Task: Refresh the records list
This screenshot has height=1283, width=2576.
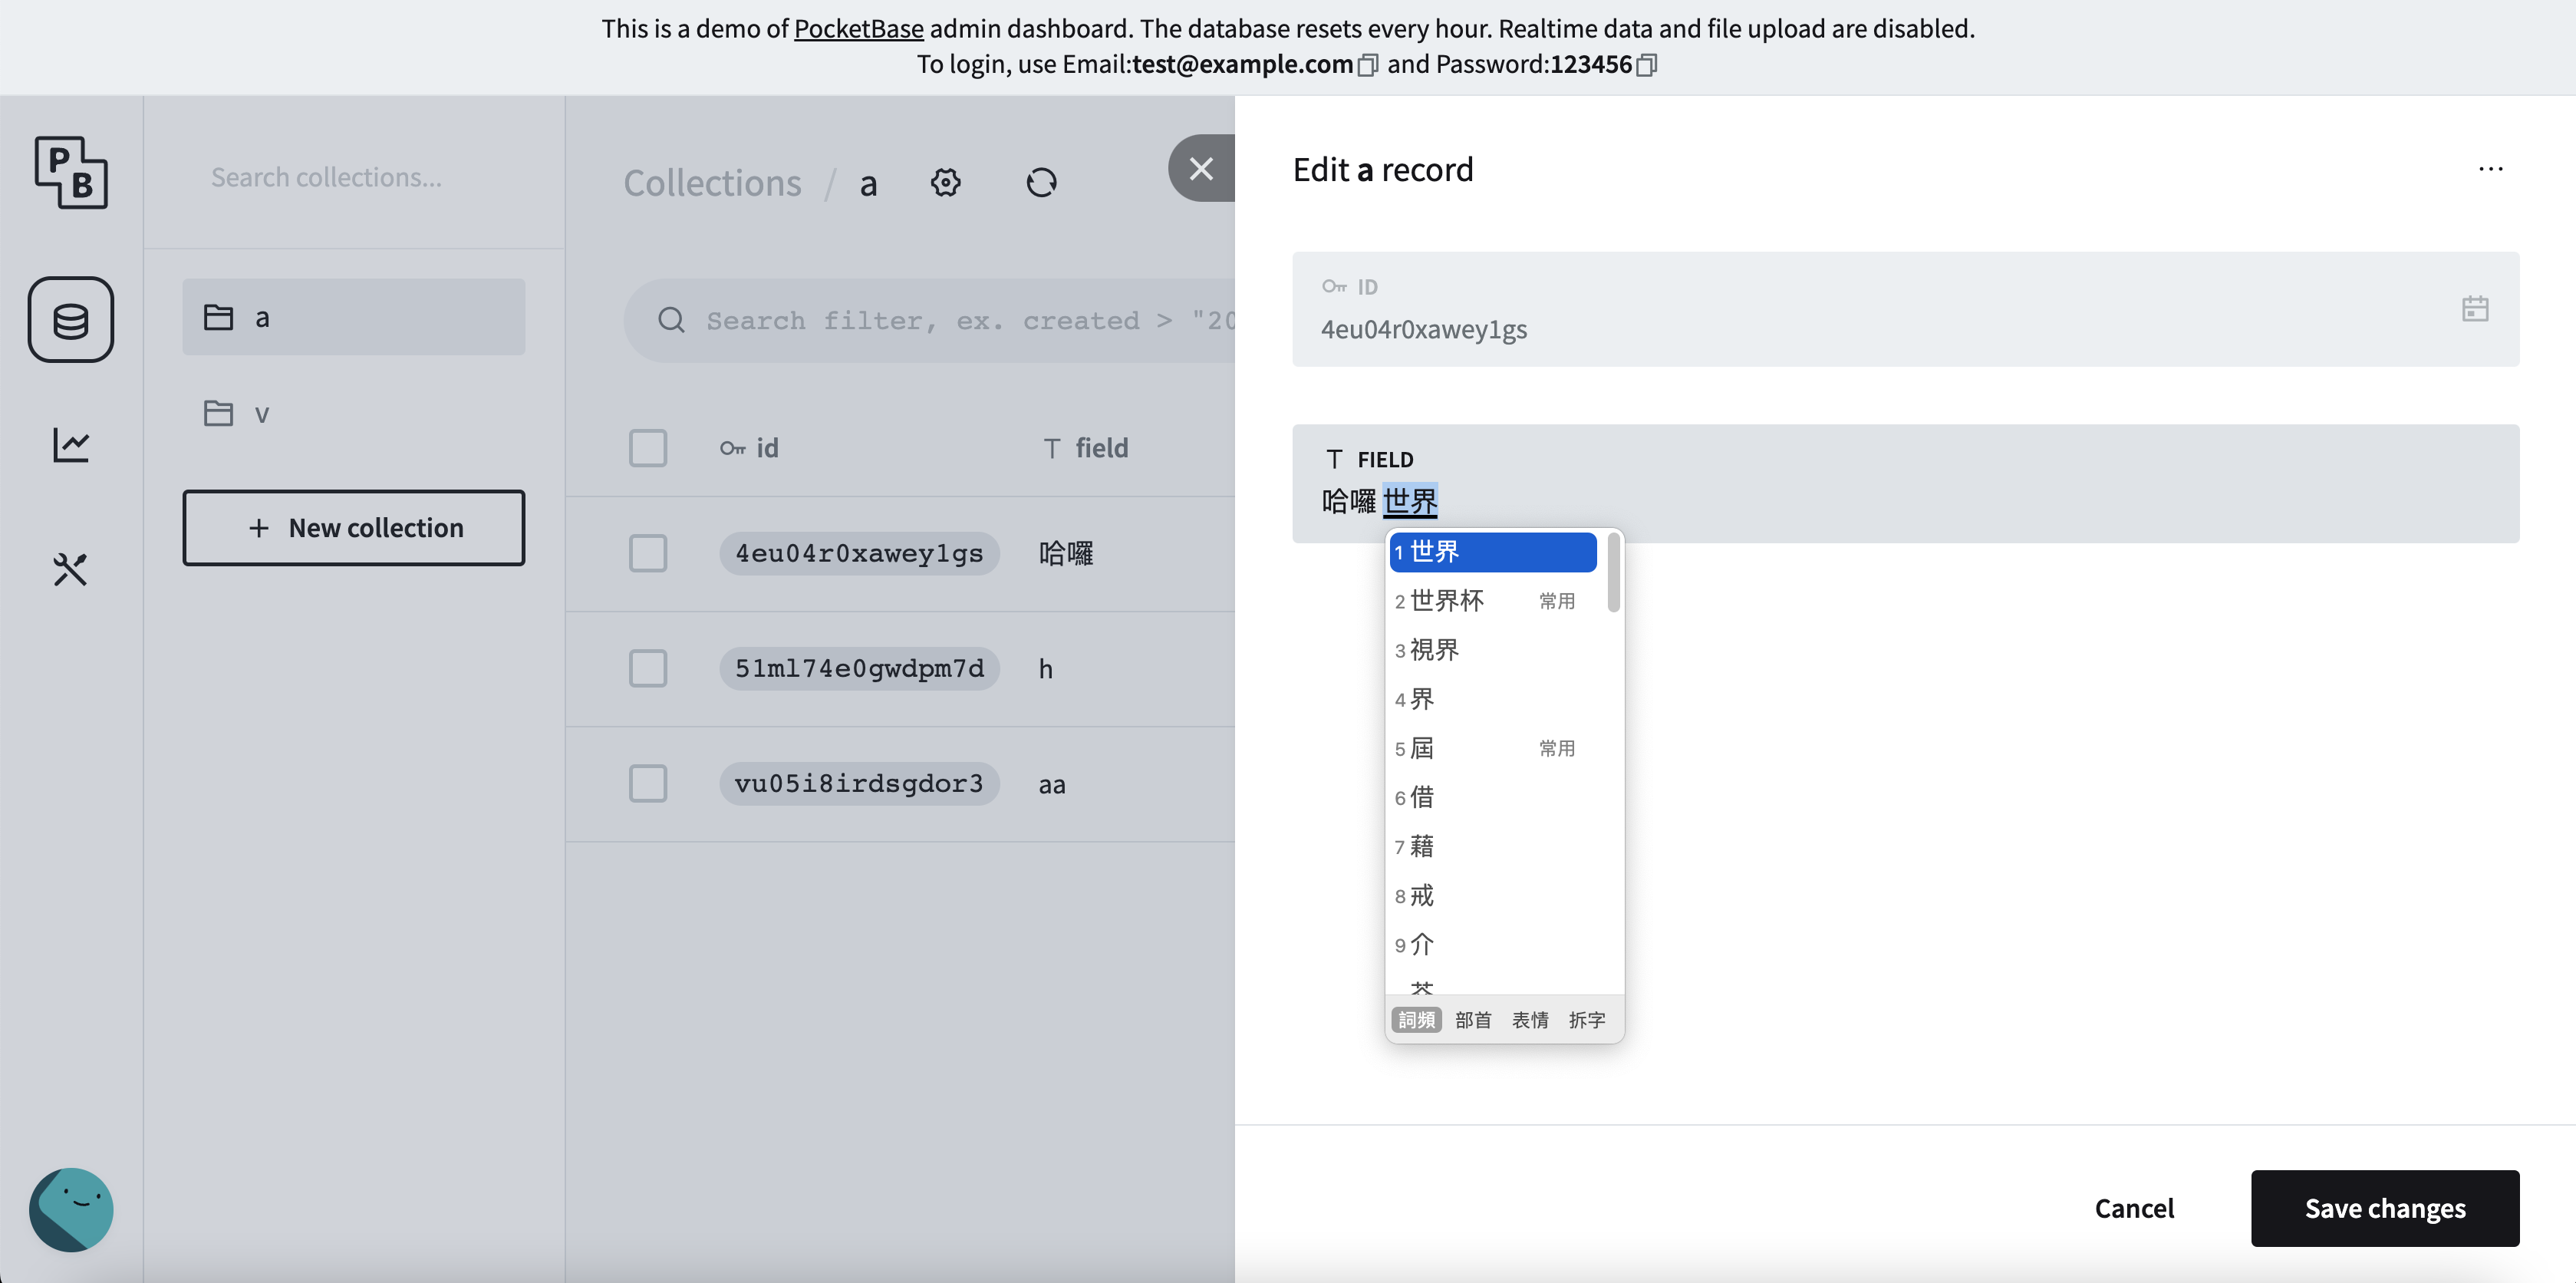Action: [1041, 182]
